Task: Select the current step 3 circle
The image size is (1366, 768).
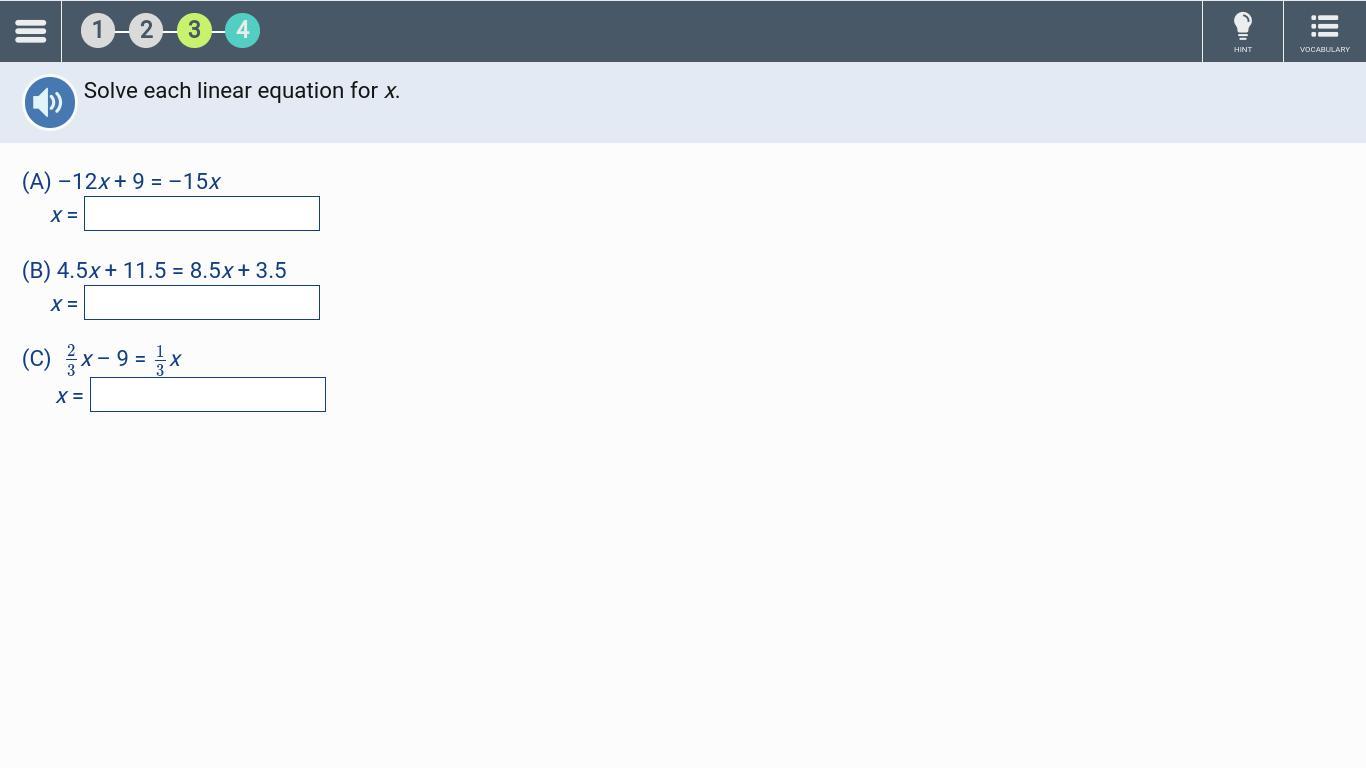Action: [x=194, y=30]
